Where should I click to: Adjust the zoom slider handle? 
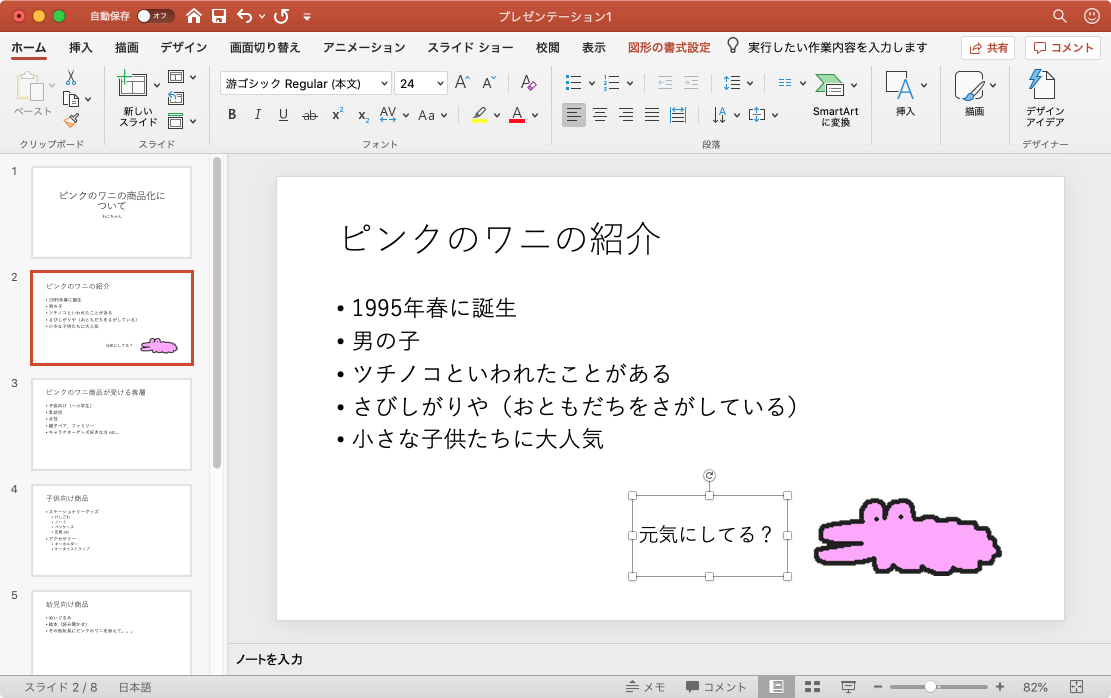point(930,687)
